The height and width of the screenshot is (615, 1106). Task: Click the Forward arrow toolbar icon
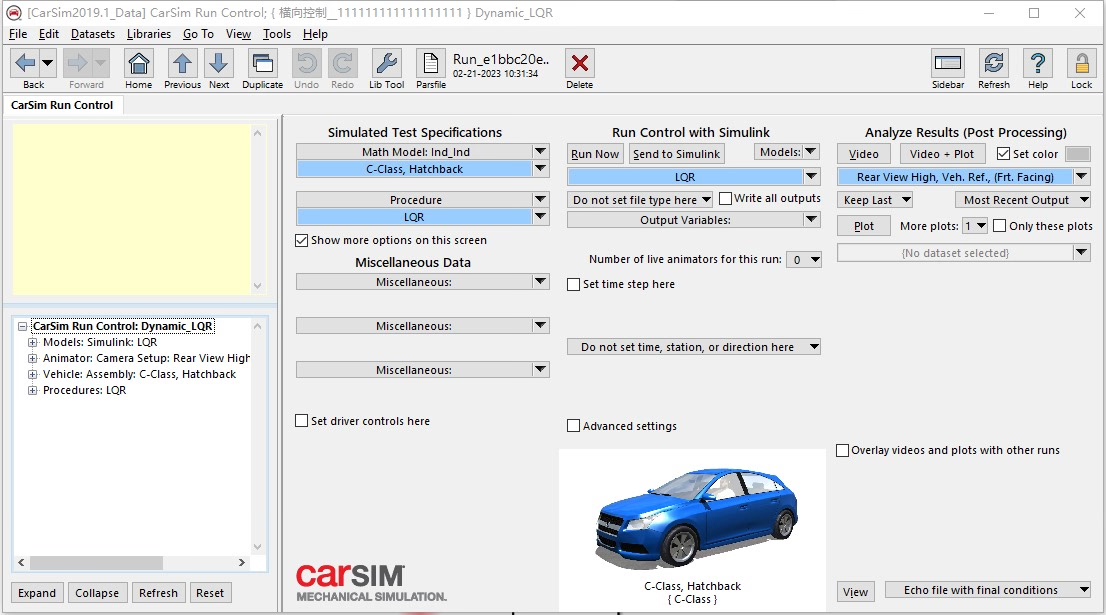(x=78, y=63)
